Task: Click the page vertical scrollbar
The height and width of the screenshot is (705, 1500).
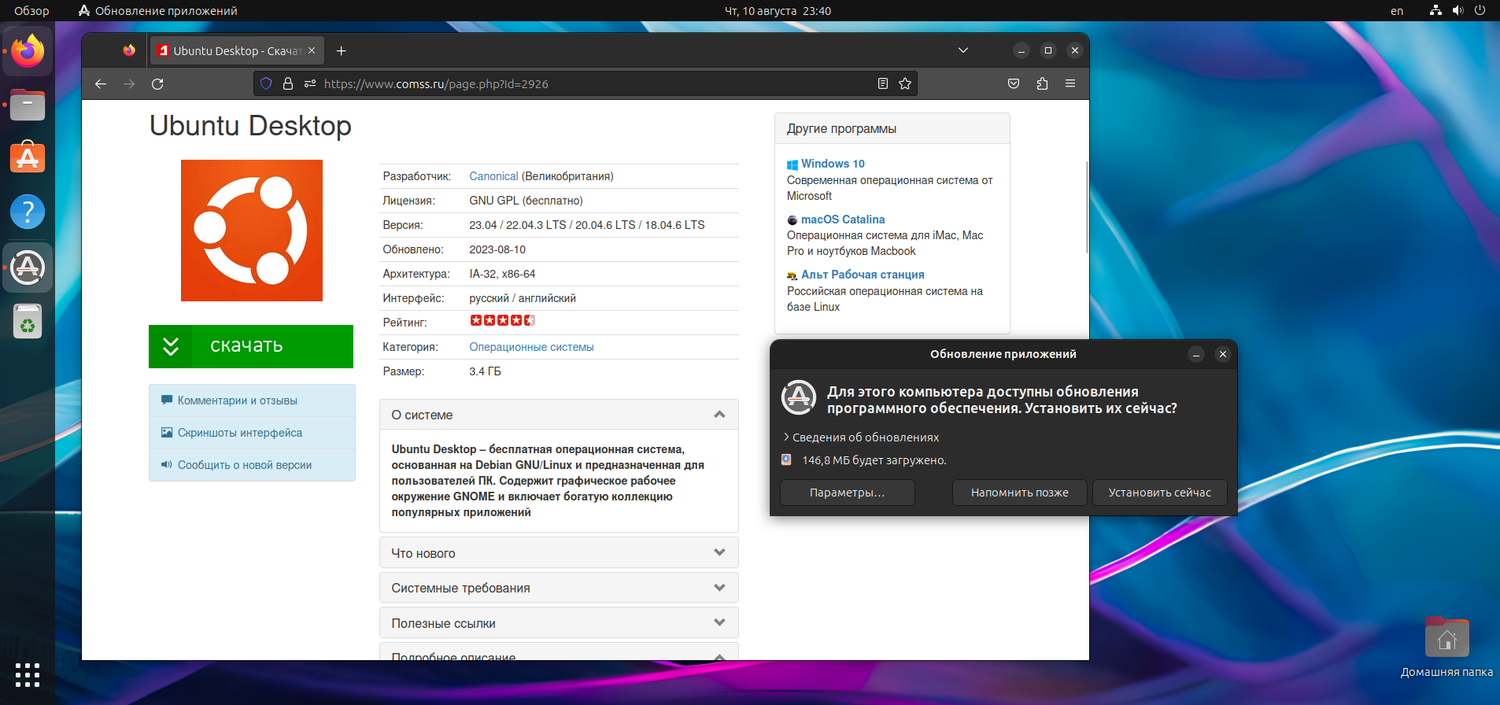Action: (x=1086, y=205)
